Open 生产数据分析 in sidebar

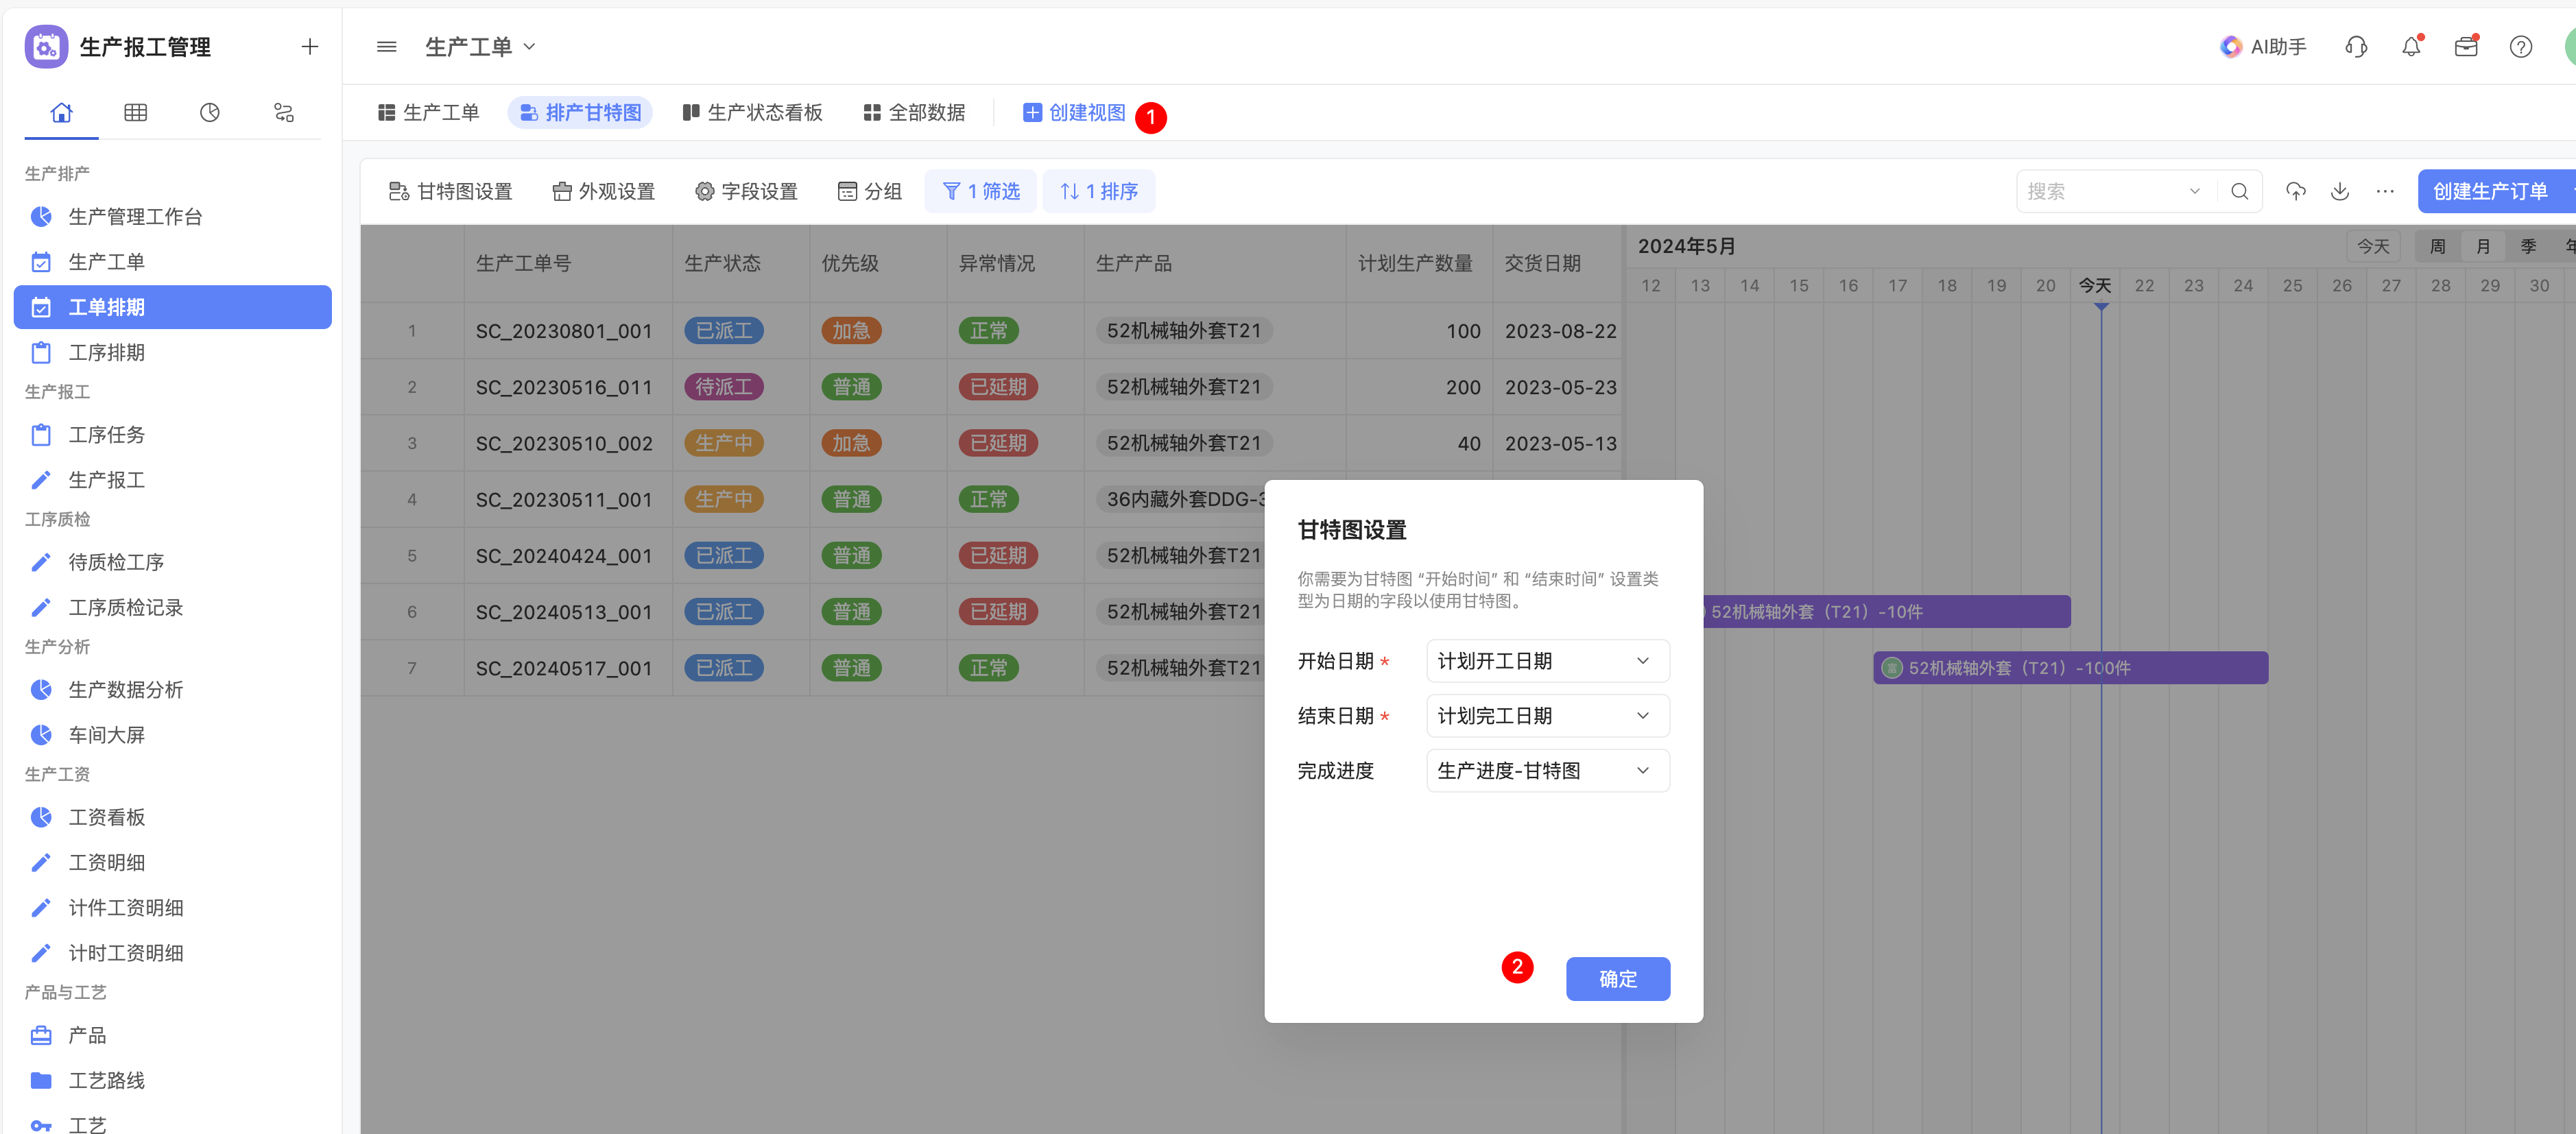point(173,690)
